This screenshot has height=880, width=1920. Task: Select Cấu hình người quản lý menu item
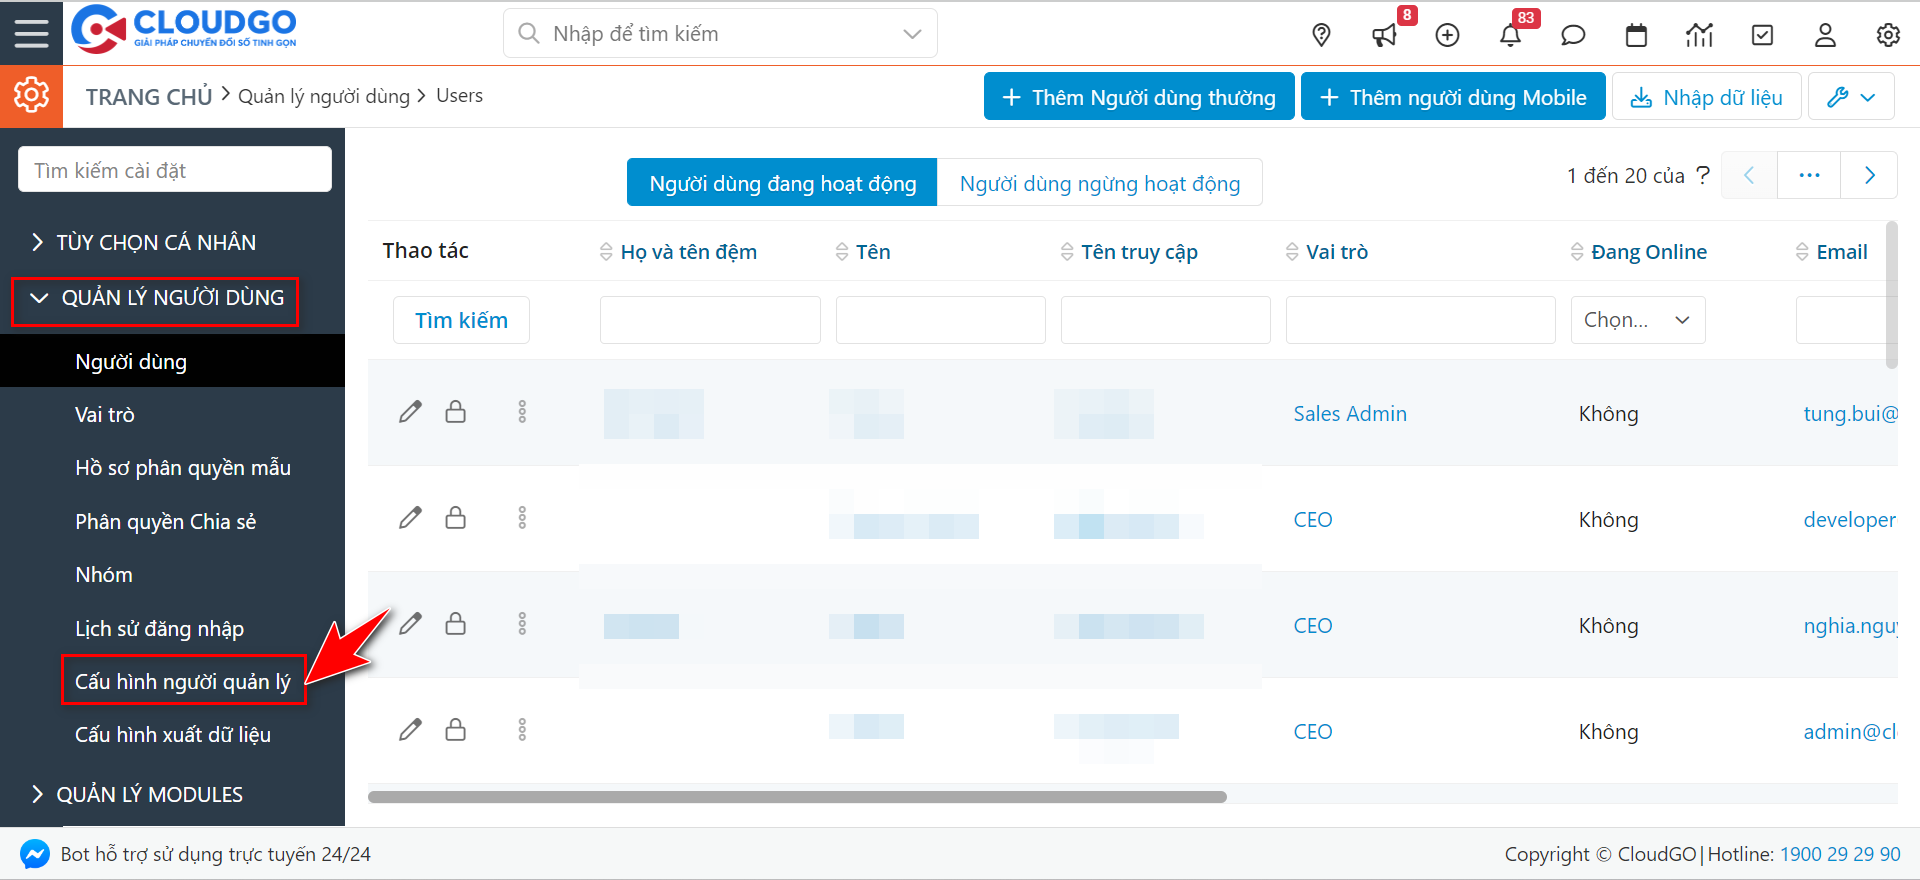pyautogui.click(x=183, y=681)
